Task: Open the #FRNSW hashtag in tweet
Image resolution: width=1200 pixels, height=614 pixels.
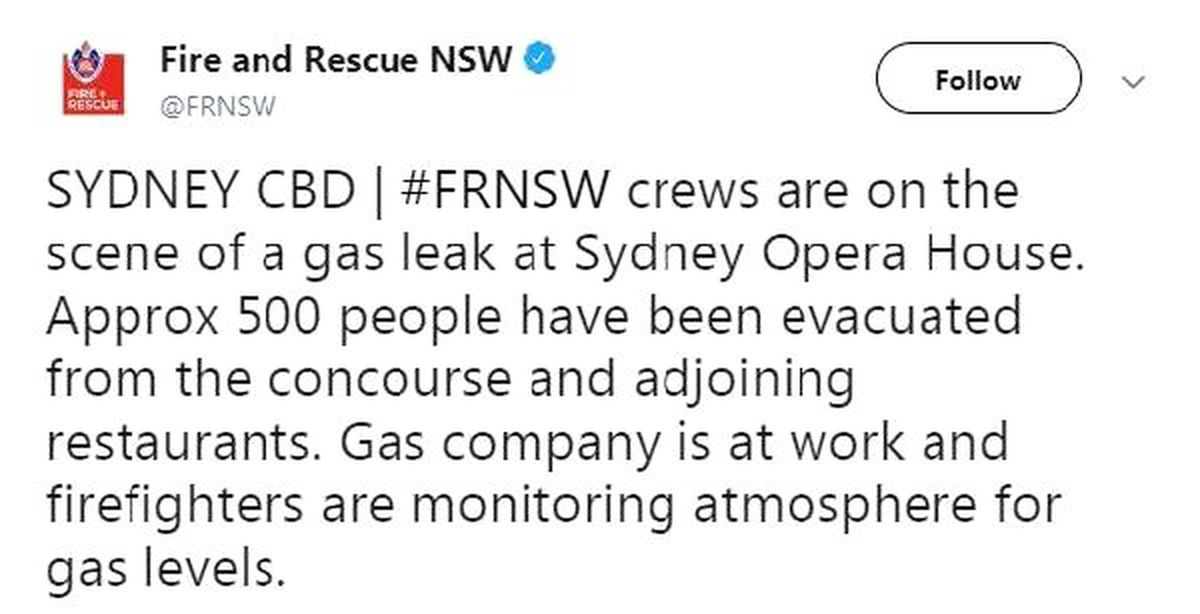Action: pos(508,189)
